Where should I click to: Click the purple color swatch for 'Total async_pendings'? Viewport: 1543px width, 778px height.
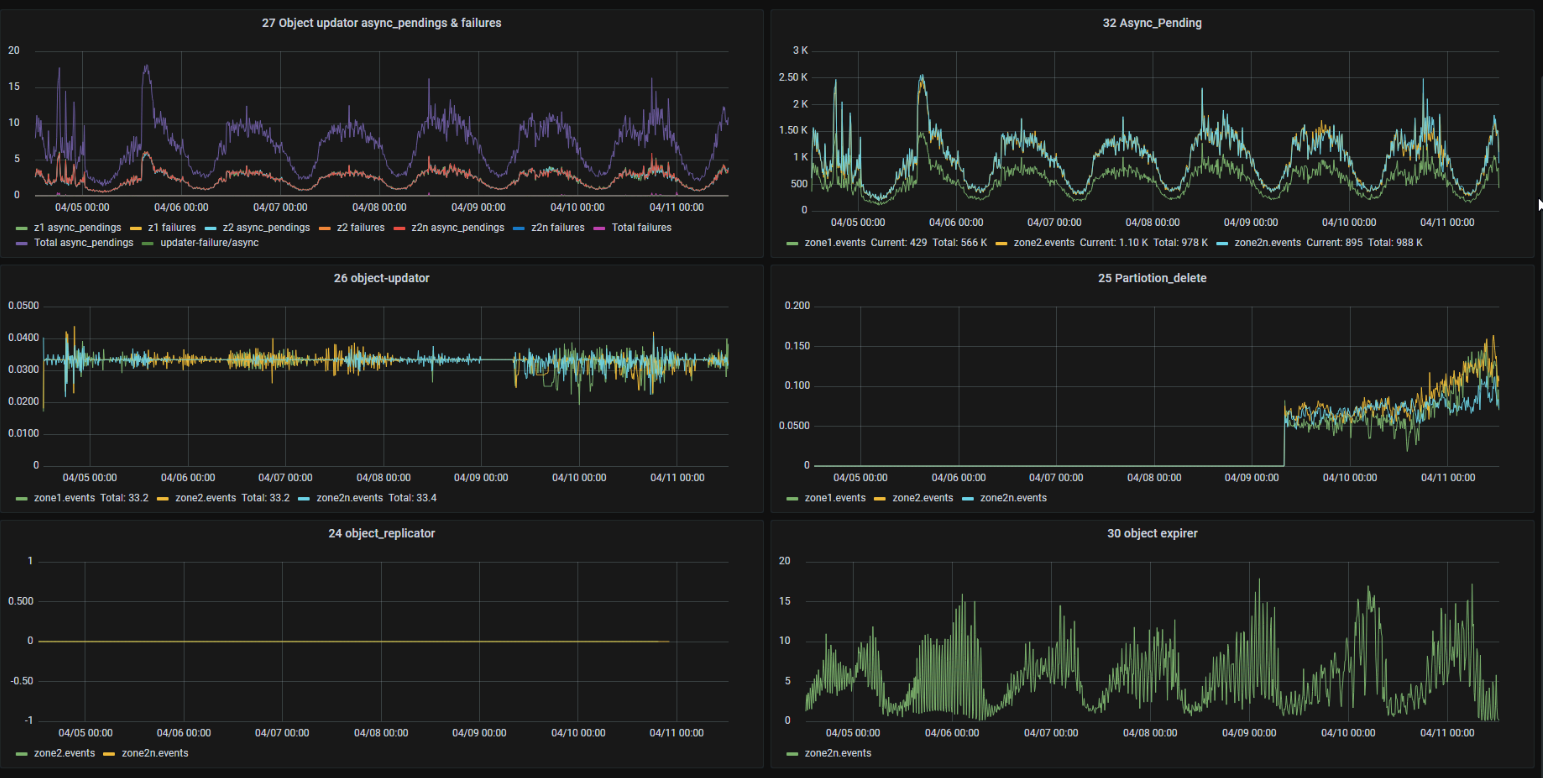[x=23, y=243]
